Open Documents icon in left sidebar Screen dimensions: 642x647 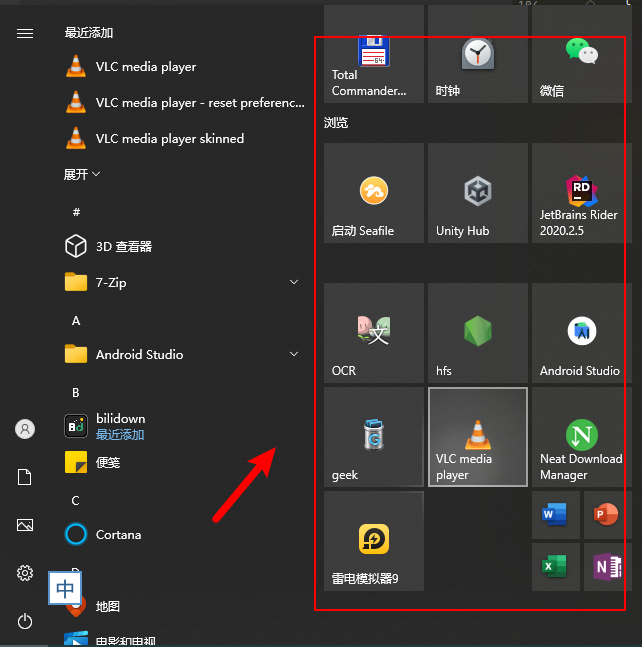point(25,477)
